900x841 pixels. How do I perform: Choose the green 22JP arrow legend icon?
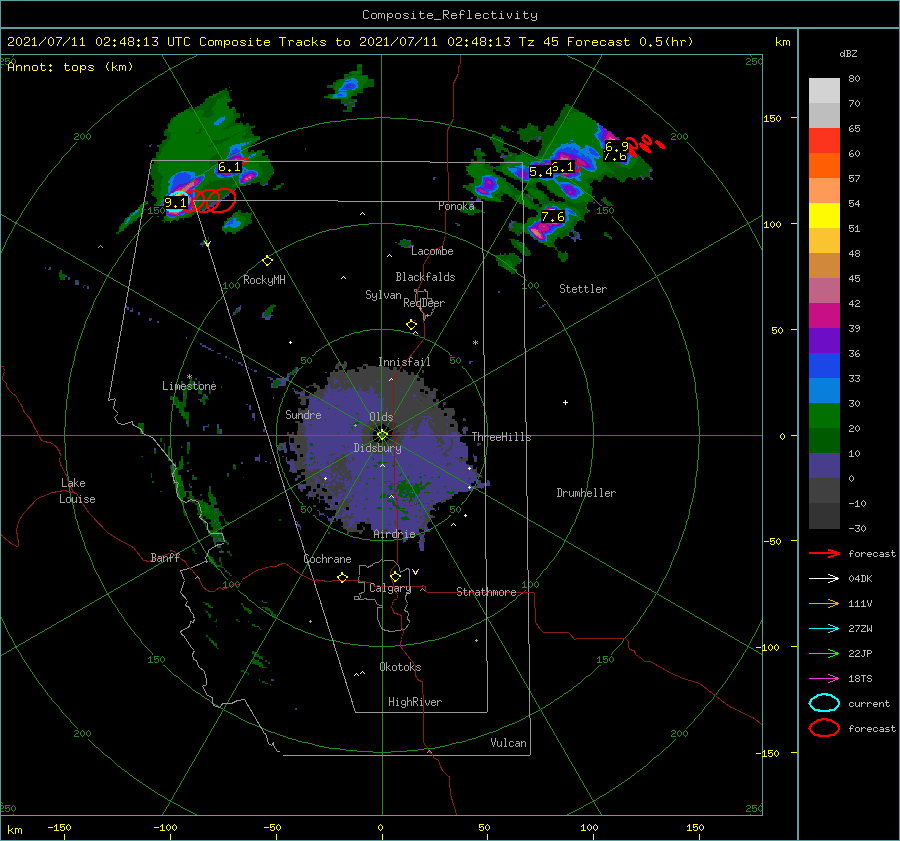pos(824,653)
